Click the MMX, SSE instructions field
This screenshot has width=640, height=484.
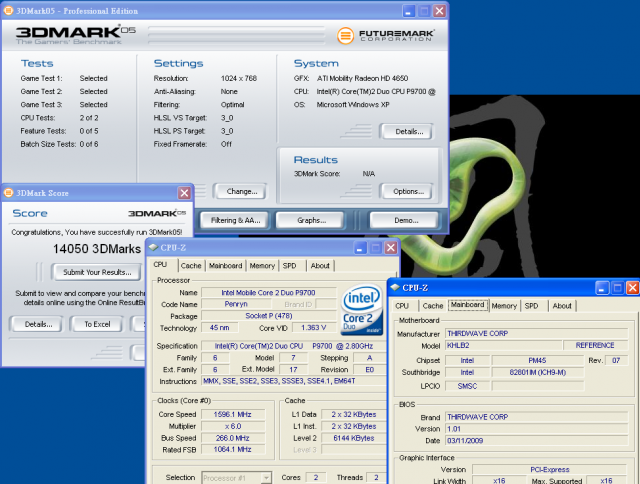coord(294,381)
